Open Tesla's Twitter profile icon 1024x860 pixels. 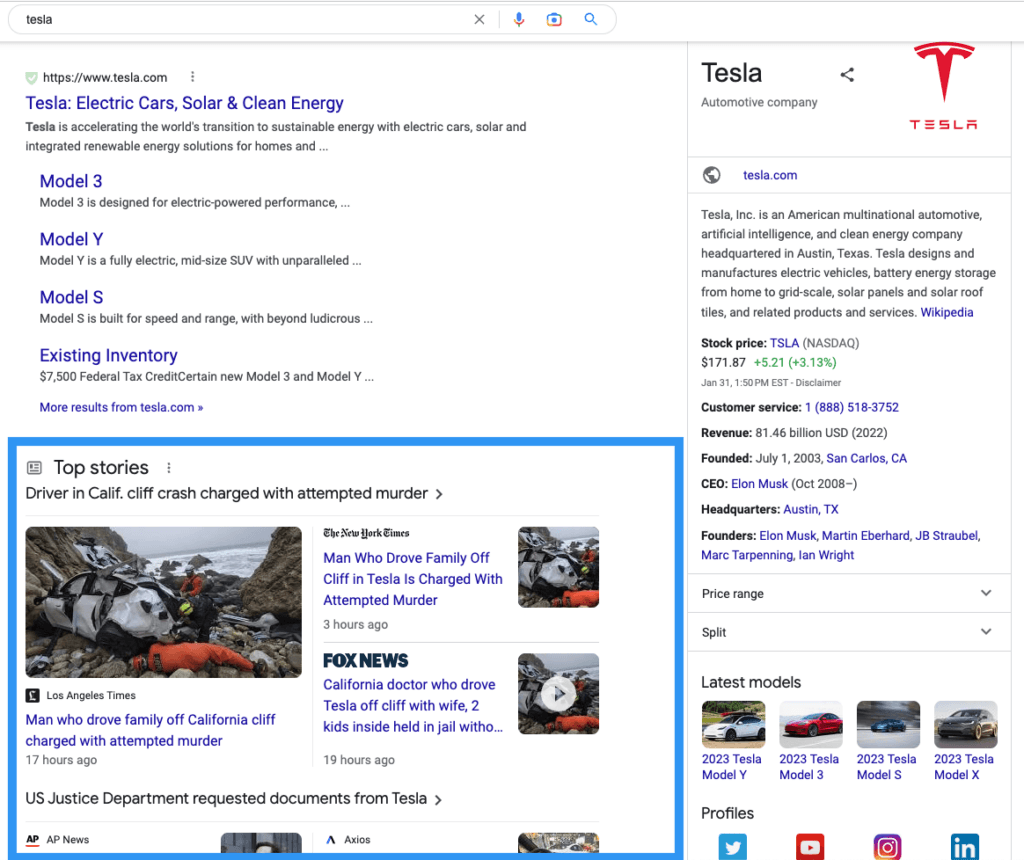click(733, 847)
